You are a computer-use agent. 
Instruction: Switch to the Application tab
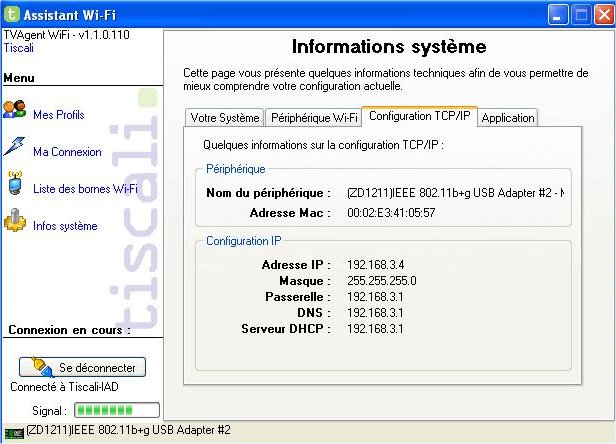[508, 118]
